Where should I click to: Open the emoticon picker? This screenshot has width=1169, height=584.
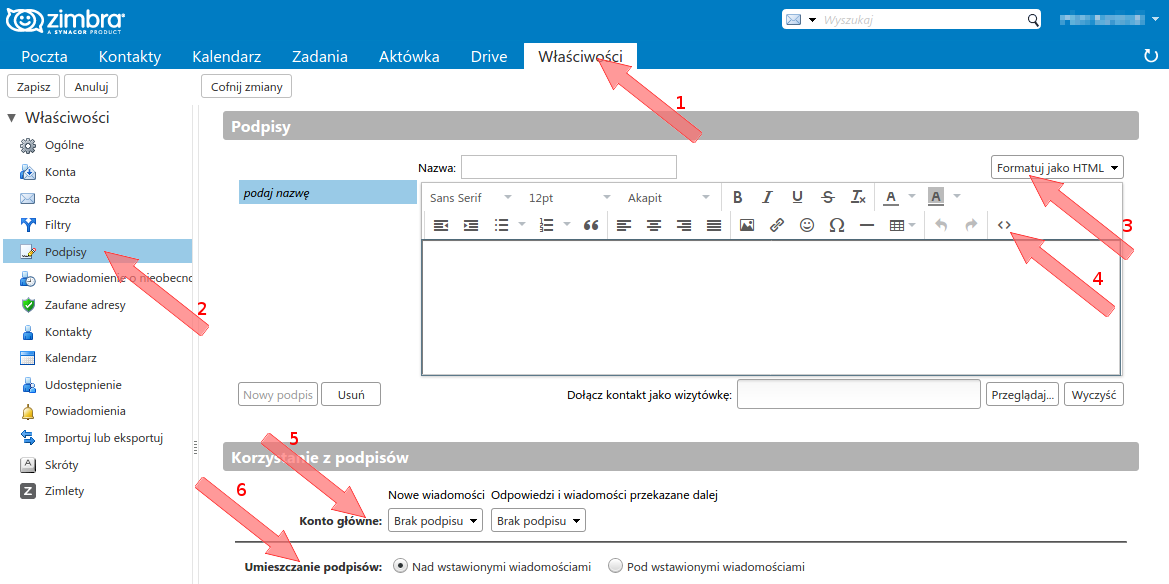click(x=807, y=226)
